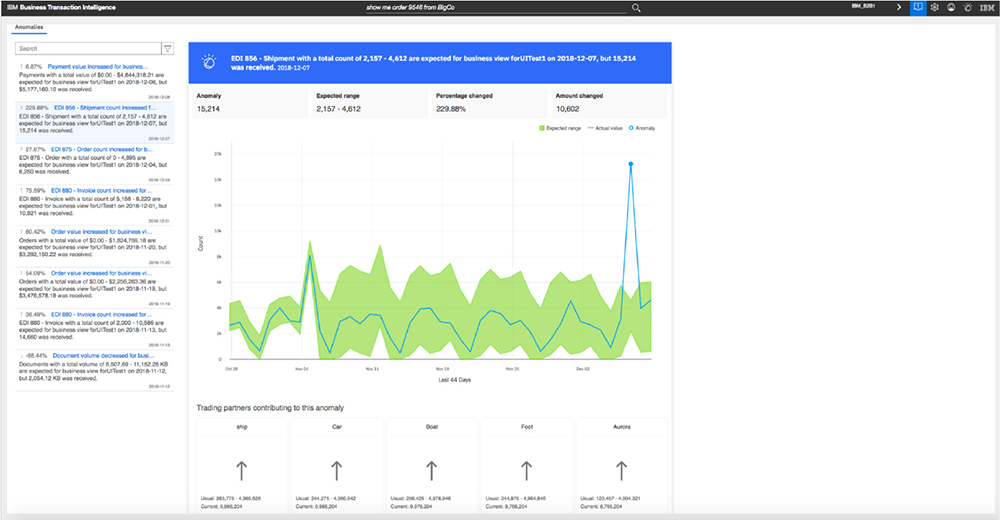1000x520 pixels.
Task: Click the Anomaly value 15,214
Action: click(208, 109)
